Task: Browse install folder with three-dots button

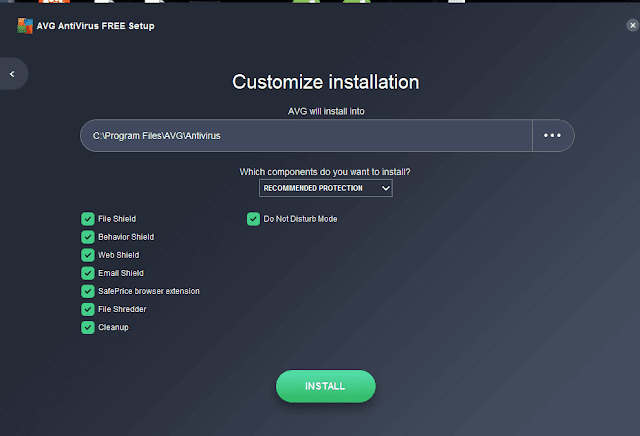Action: (552, 136)
